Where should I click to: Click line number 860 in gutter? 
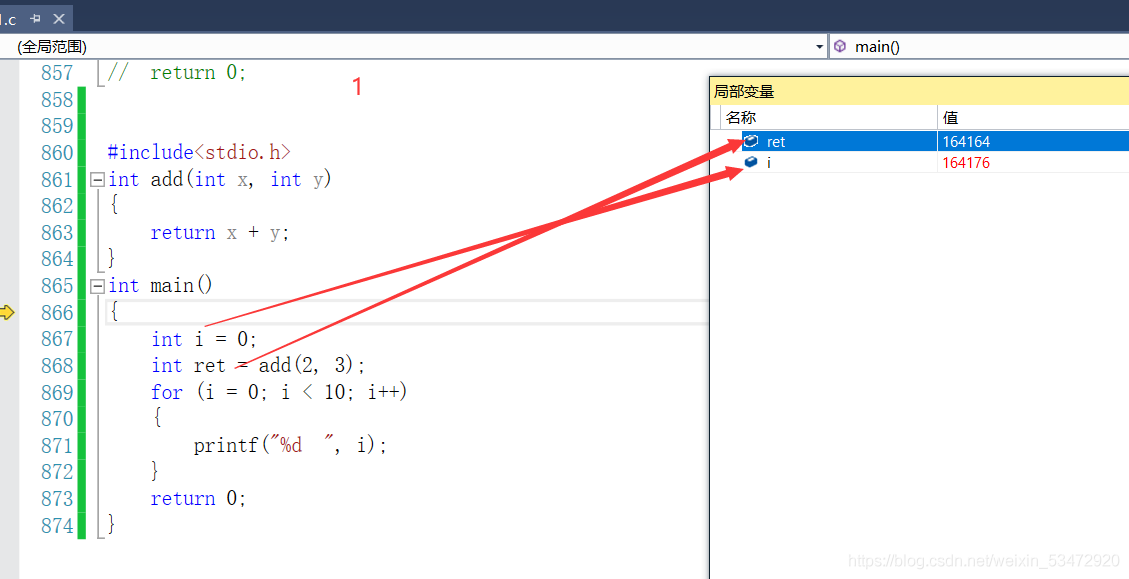[57, 153]
